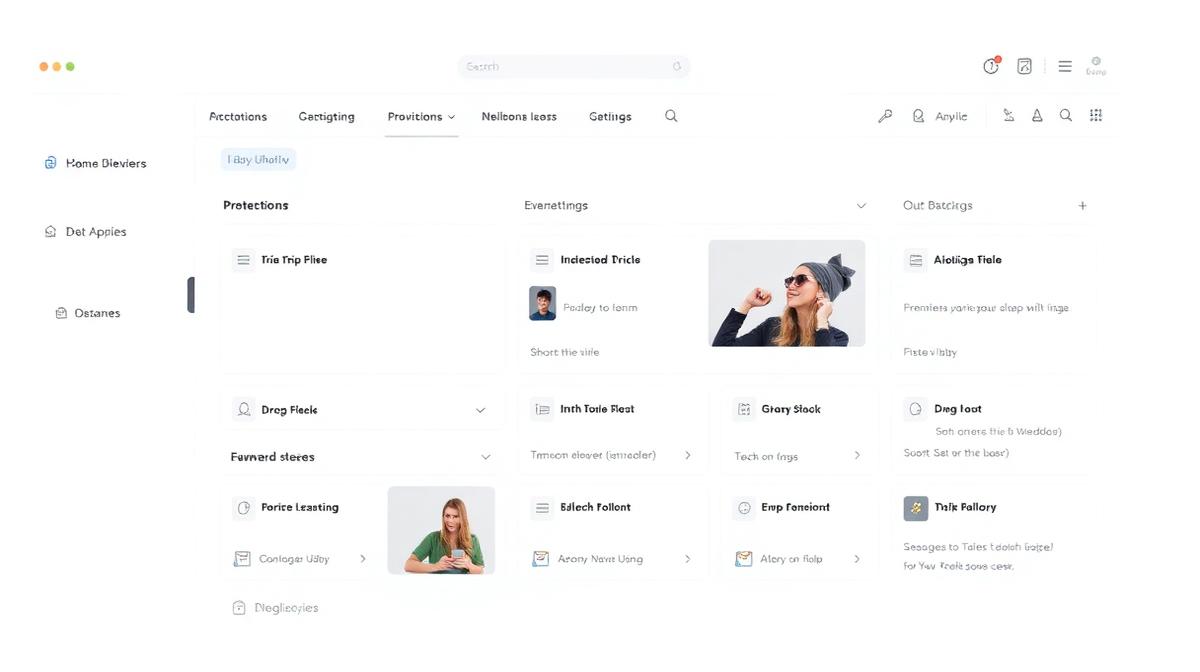Image resolution: width=1200 pixels, height=672 pixels.
Task: Open the Provitions tab dropdown
Action: coord(451,117)
